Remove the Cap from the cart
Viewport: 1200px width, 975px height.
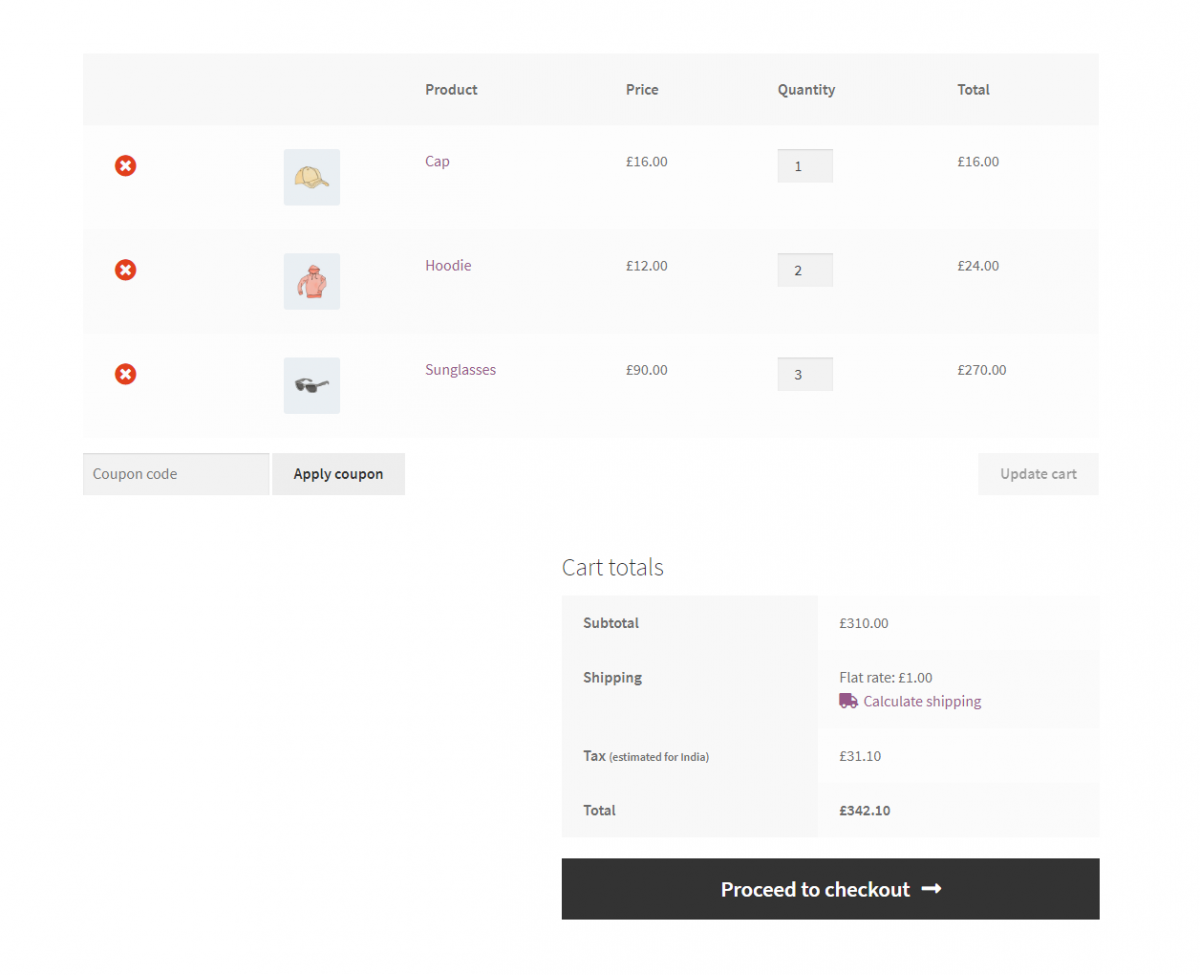(x=125, y=165)
